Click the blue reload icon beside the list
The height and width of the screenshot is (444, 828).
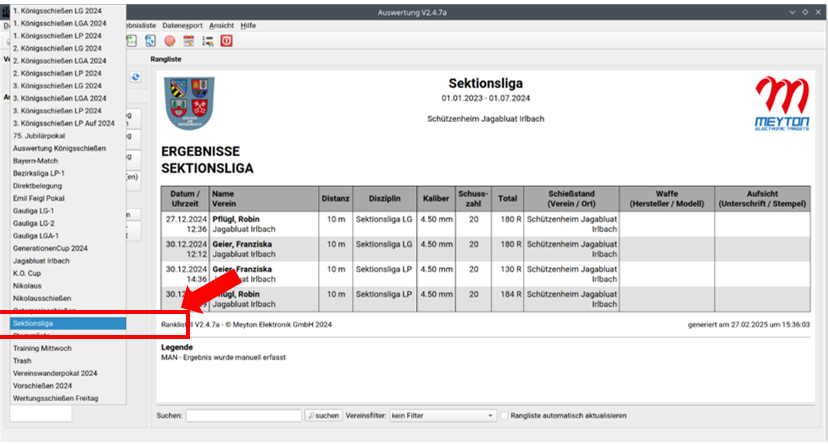point(135,77)
